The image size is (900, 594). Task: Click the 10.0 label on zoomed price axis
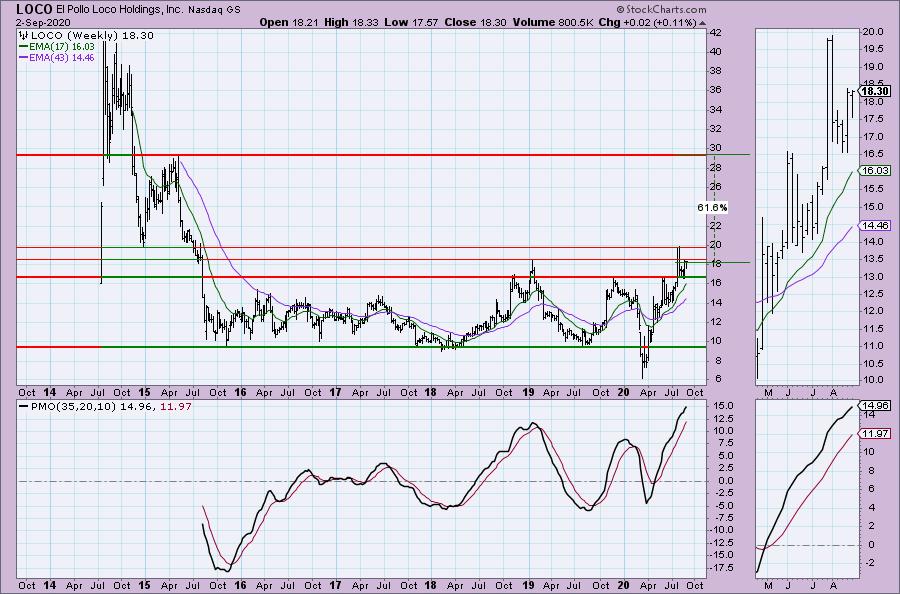coord(871,380)
